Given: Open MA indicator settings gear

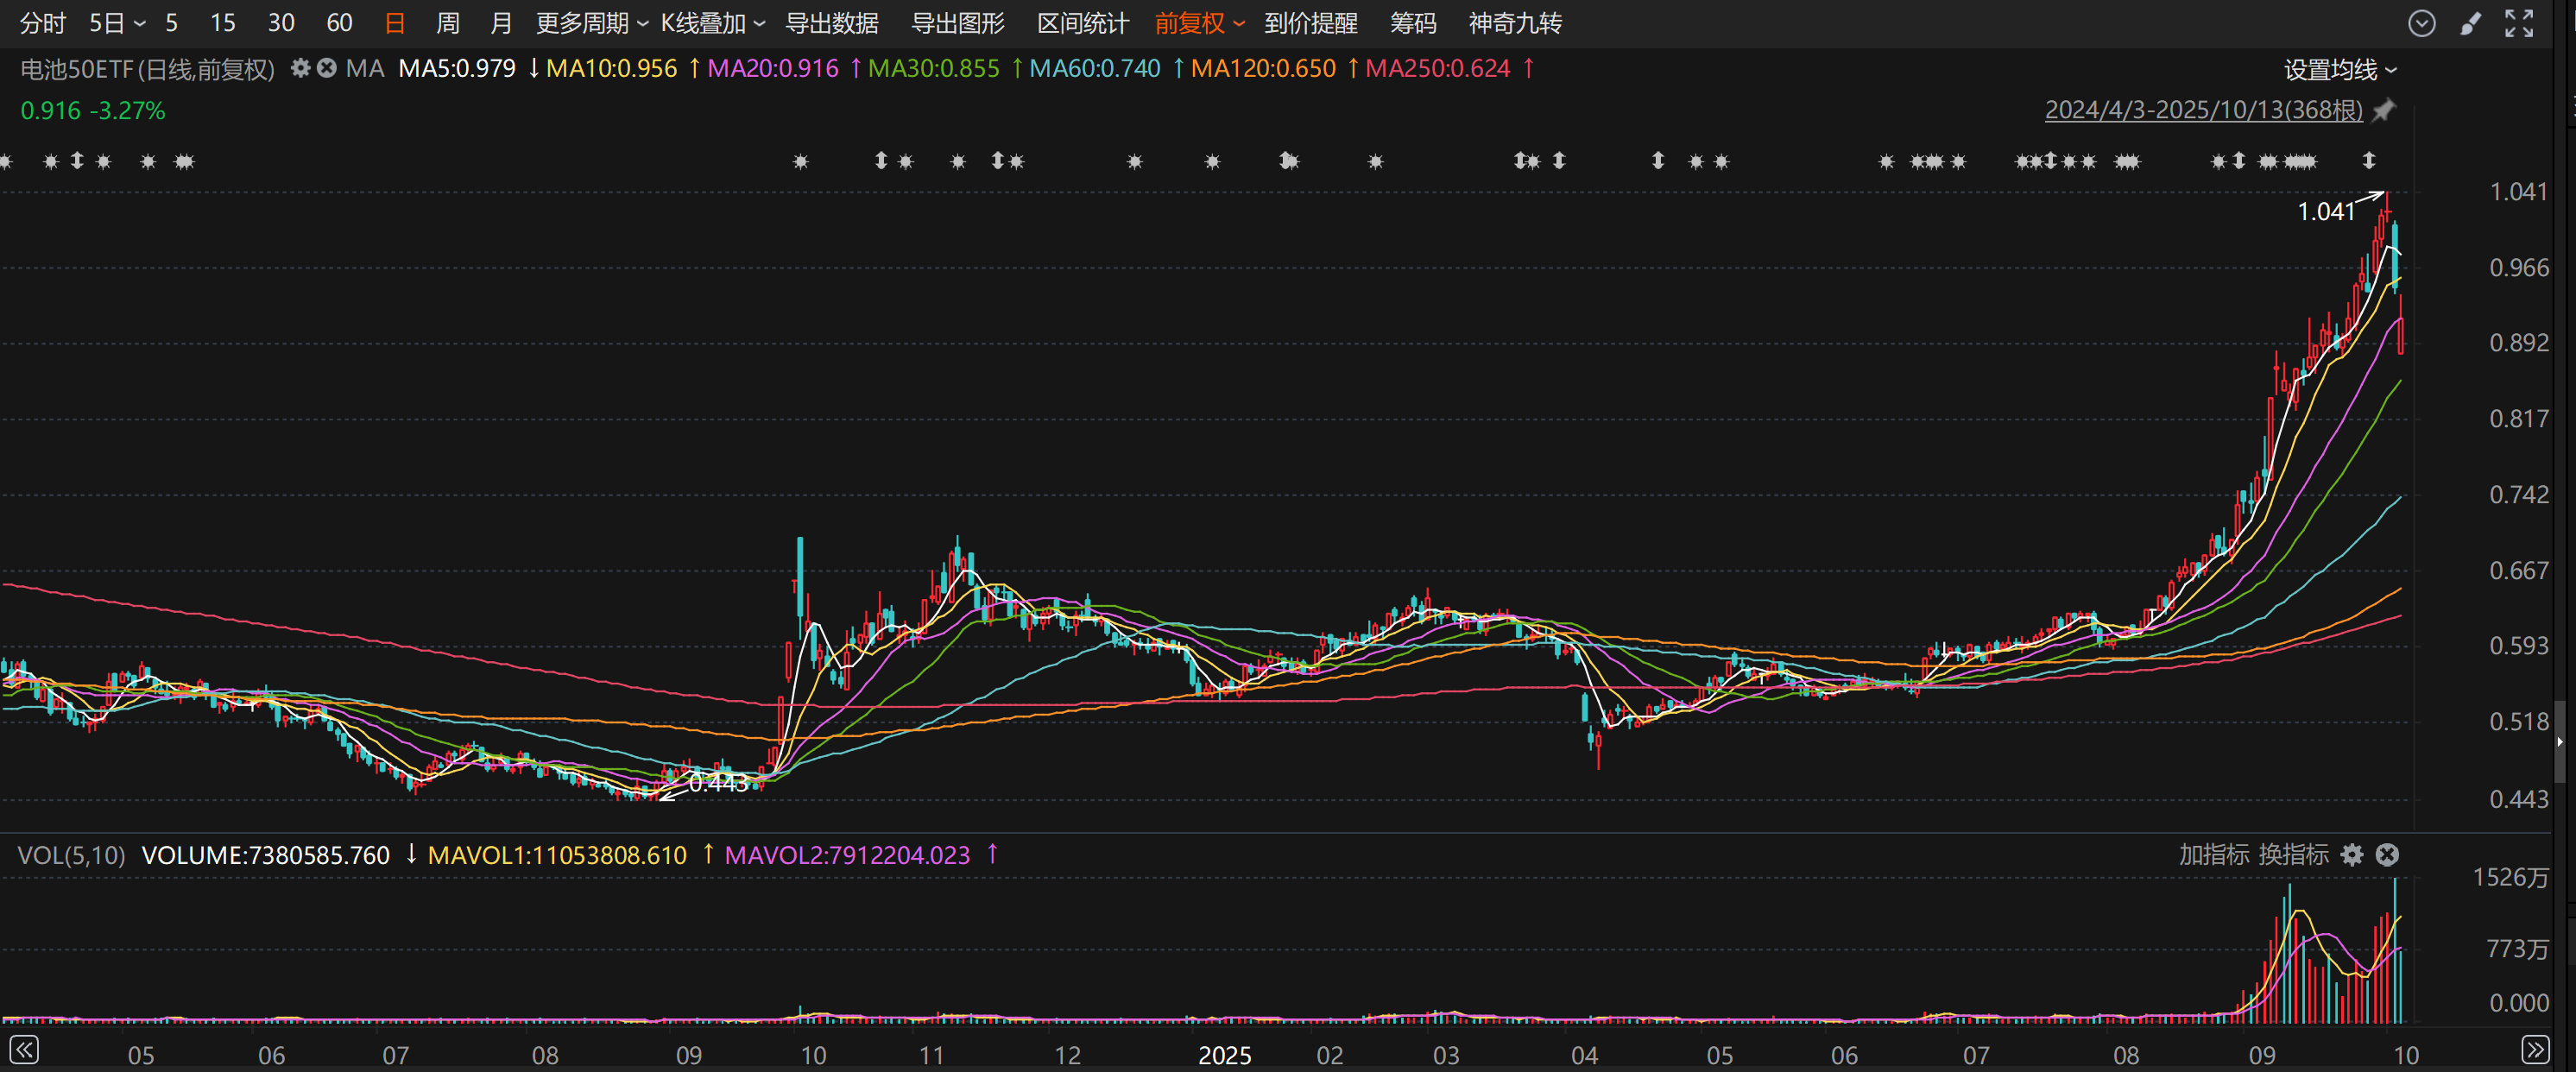Looking at the screenshot, I should [x=300, y=69].
